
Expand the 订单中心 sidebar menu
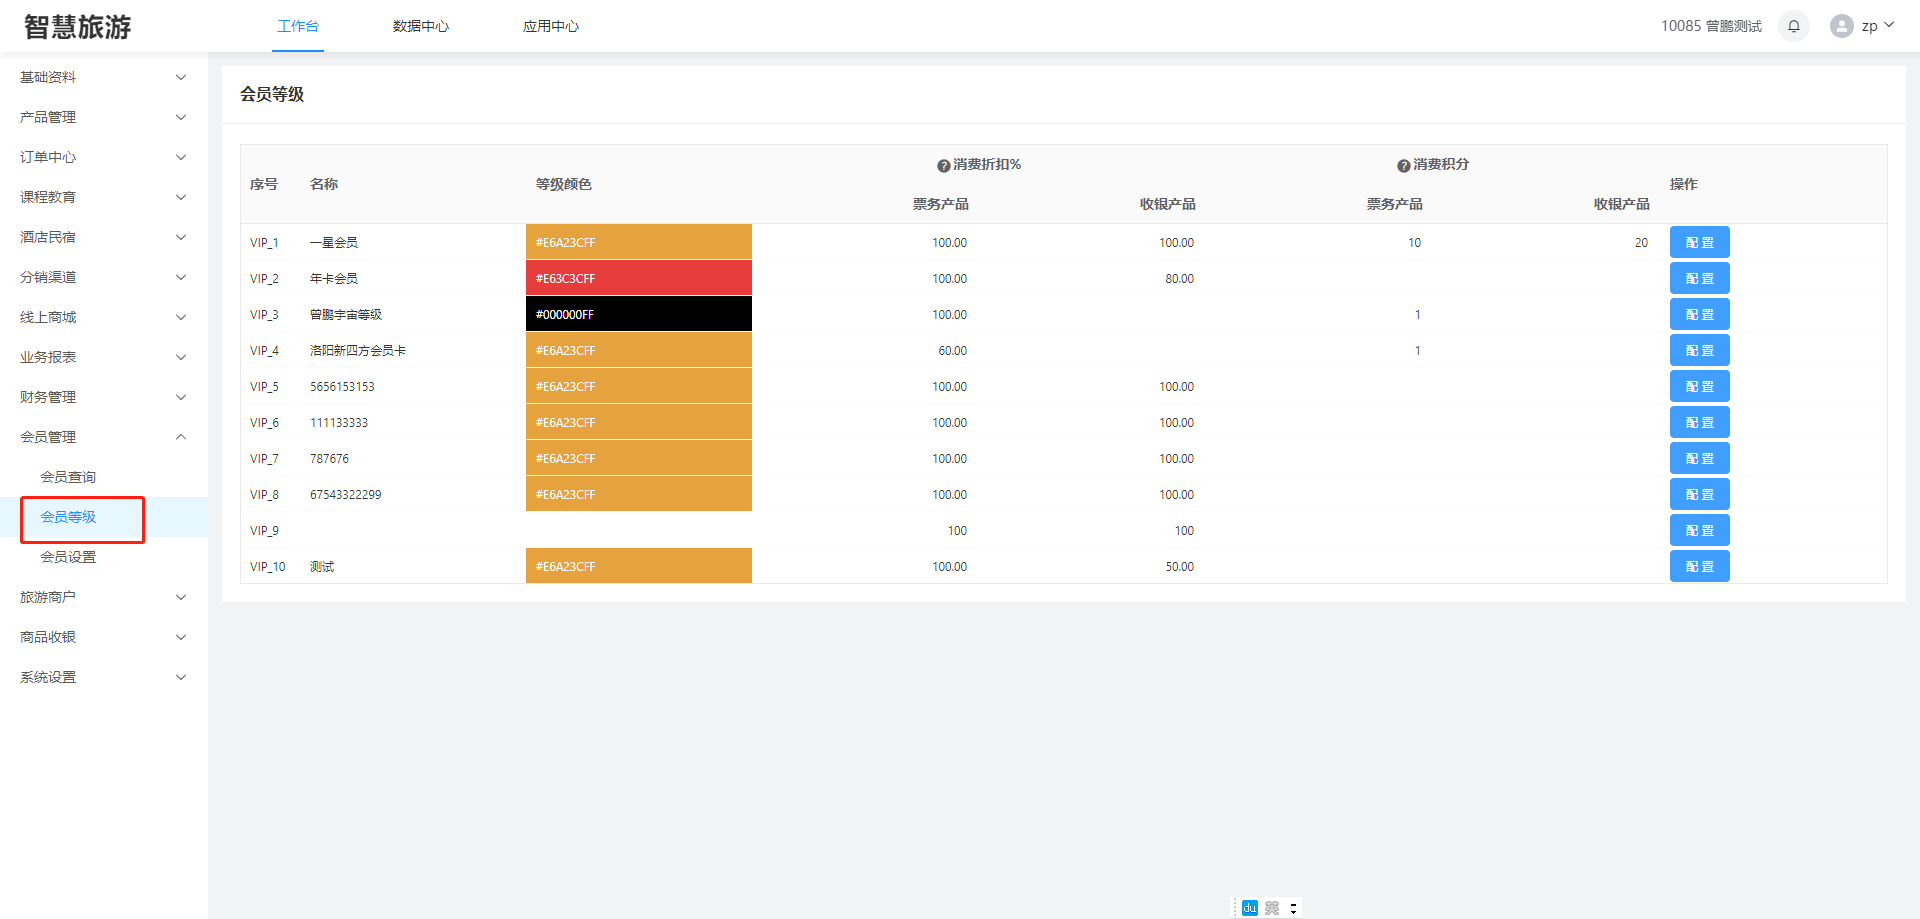[104, 157]
